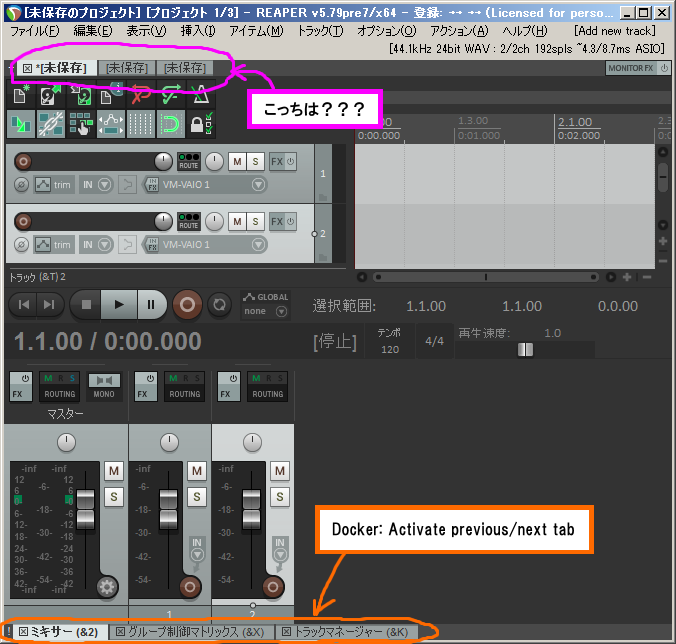Toggle master MONO button
The image size is (676, 644).
(104, 387)
